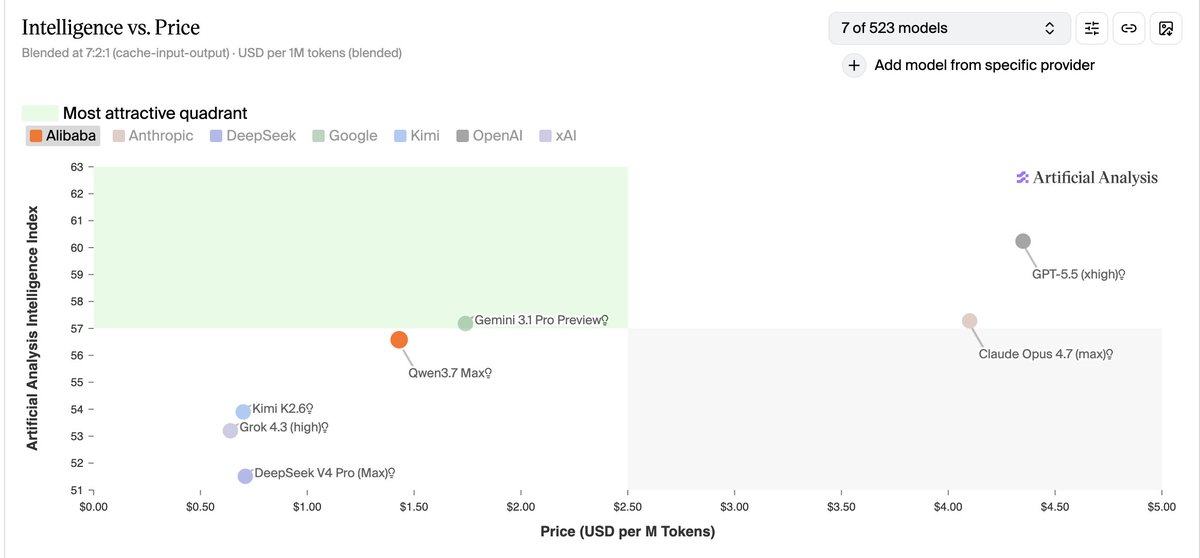Viewport: 1200px width, 558px height.
Task: Click the plus icon to add model
Action: pyautogui.click(x=853, y=65)
